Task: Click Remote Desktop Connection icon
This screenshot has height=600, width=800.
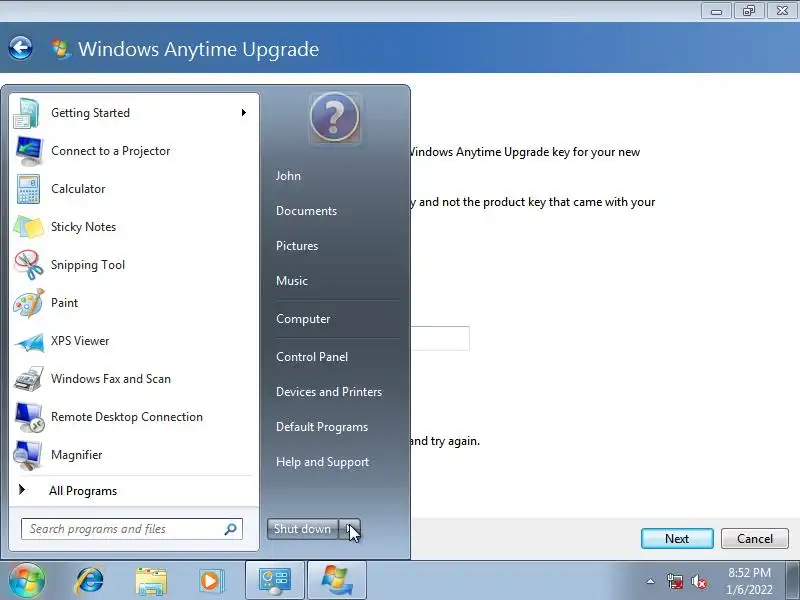Action: (x=29, y=417)
